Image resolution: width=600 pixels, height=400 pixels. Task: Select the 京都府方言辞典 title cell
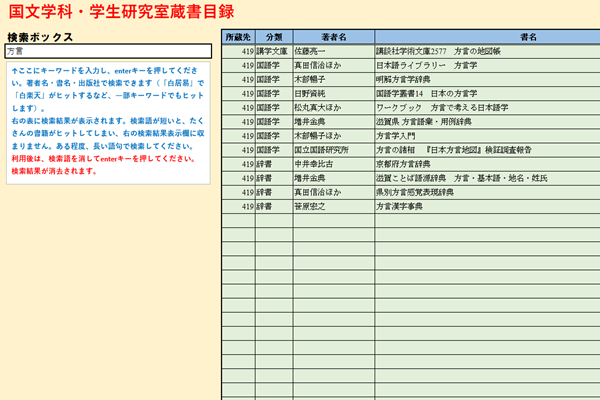tap(486, 164)
